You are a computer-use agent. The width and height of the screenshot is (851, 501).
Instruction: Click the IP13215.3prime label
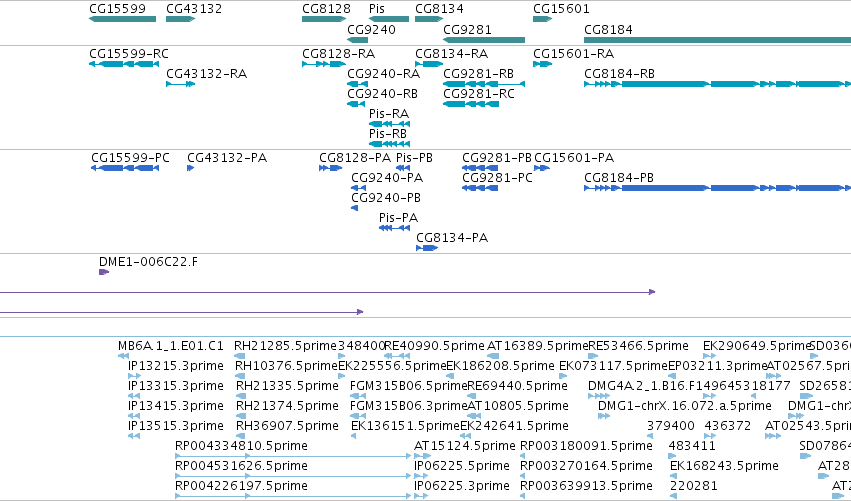(175, 366)
